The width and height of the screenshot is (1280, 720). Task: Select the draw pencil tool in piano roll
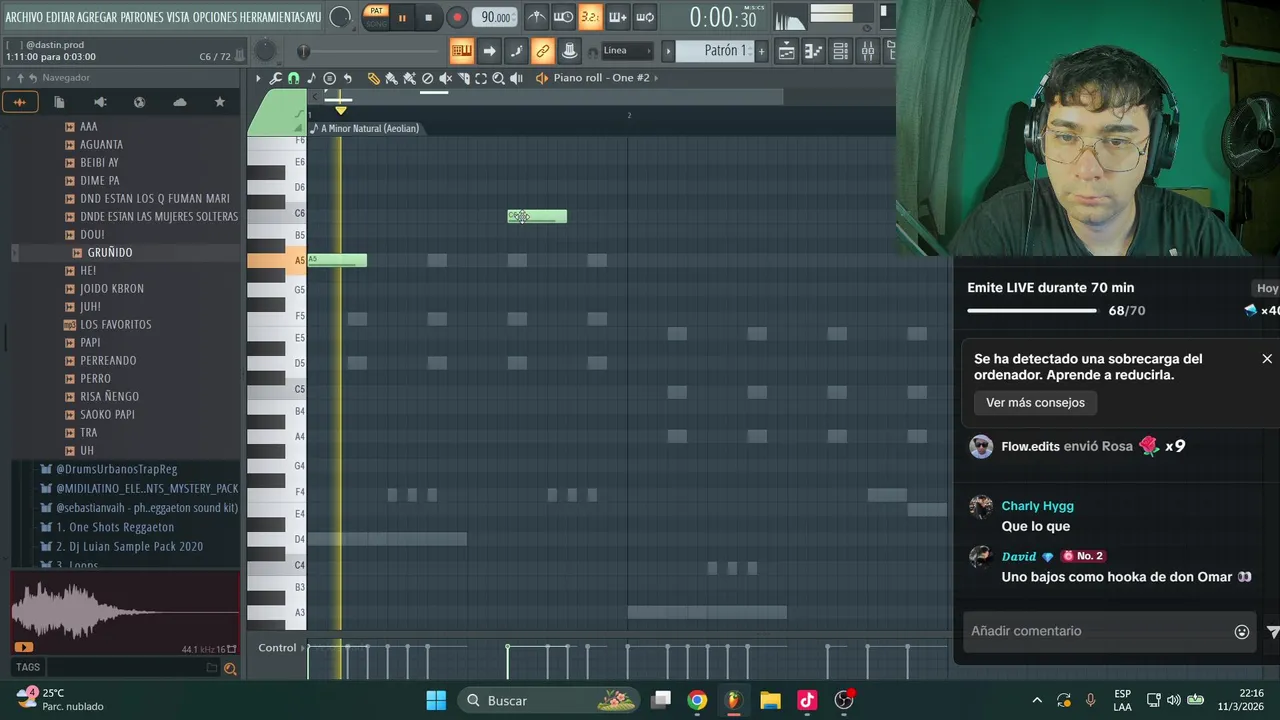tap(373, 78)
